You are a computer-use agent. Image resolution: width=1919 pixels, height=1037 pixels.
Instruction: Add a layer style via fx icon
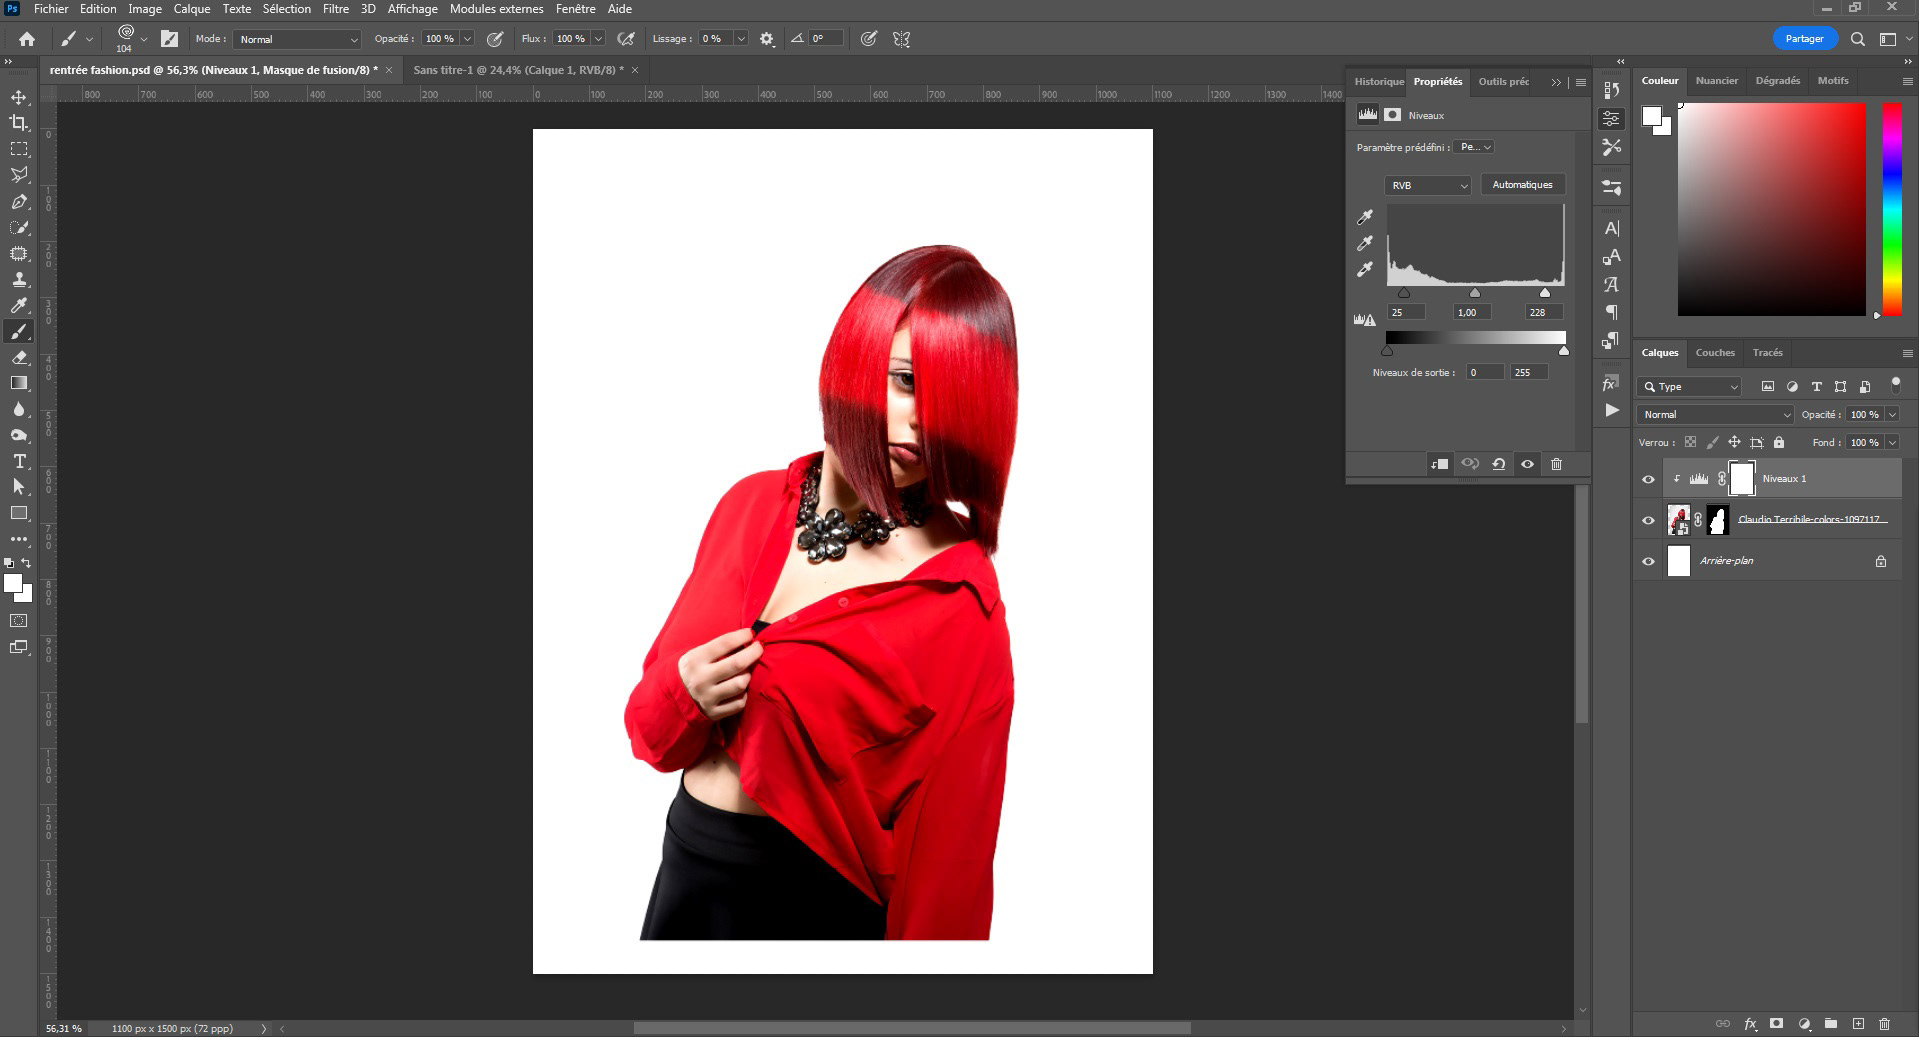click(1750, 1024)
